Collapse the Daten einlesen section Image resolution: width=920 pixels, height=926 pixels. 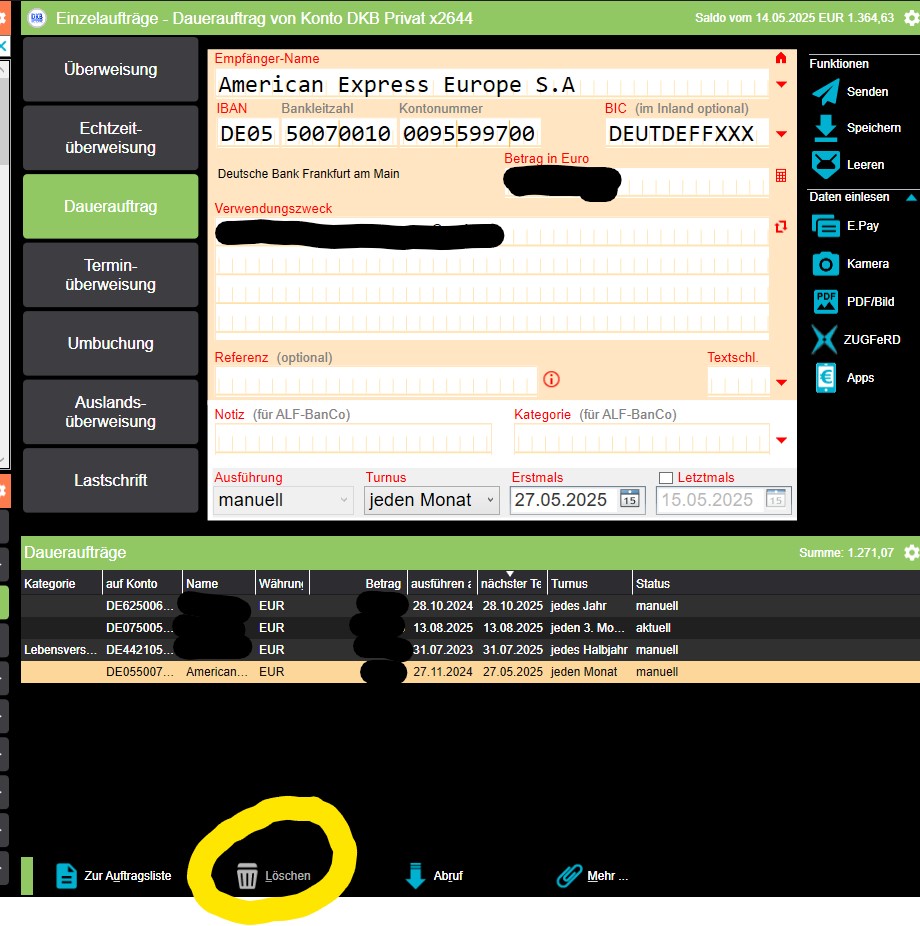click(911, 197)
